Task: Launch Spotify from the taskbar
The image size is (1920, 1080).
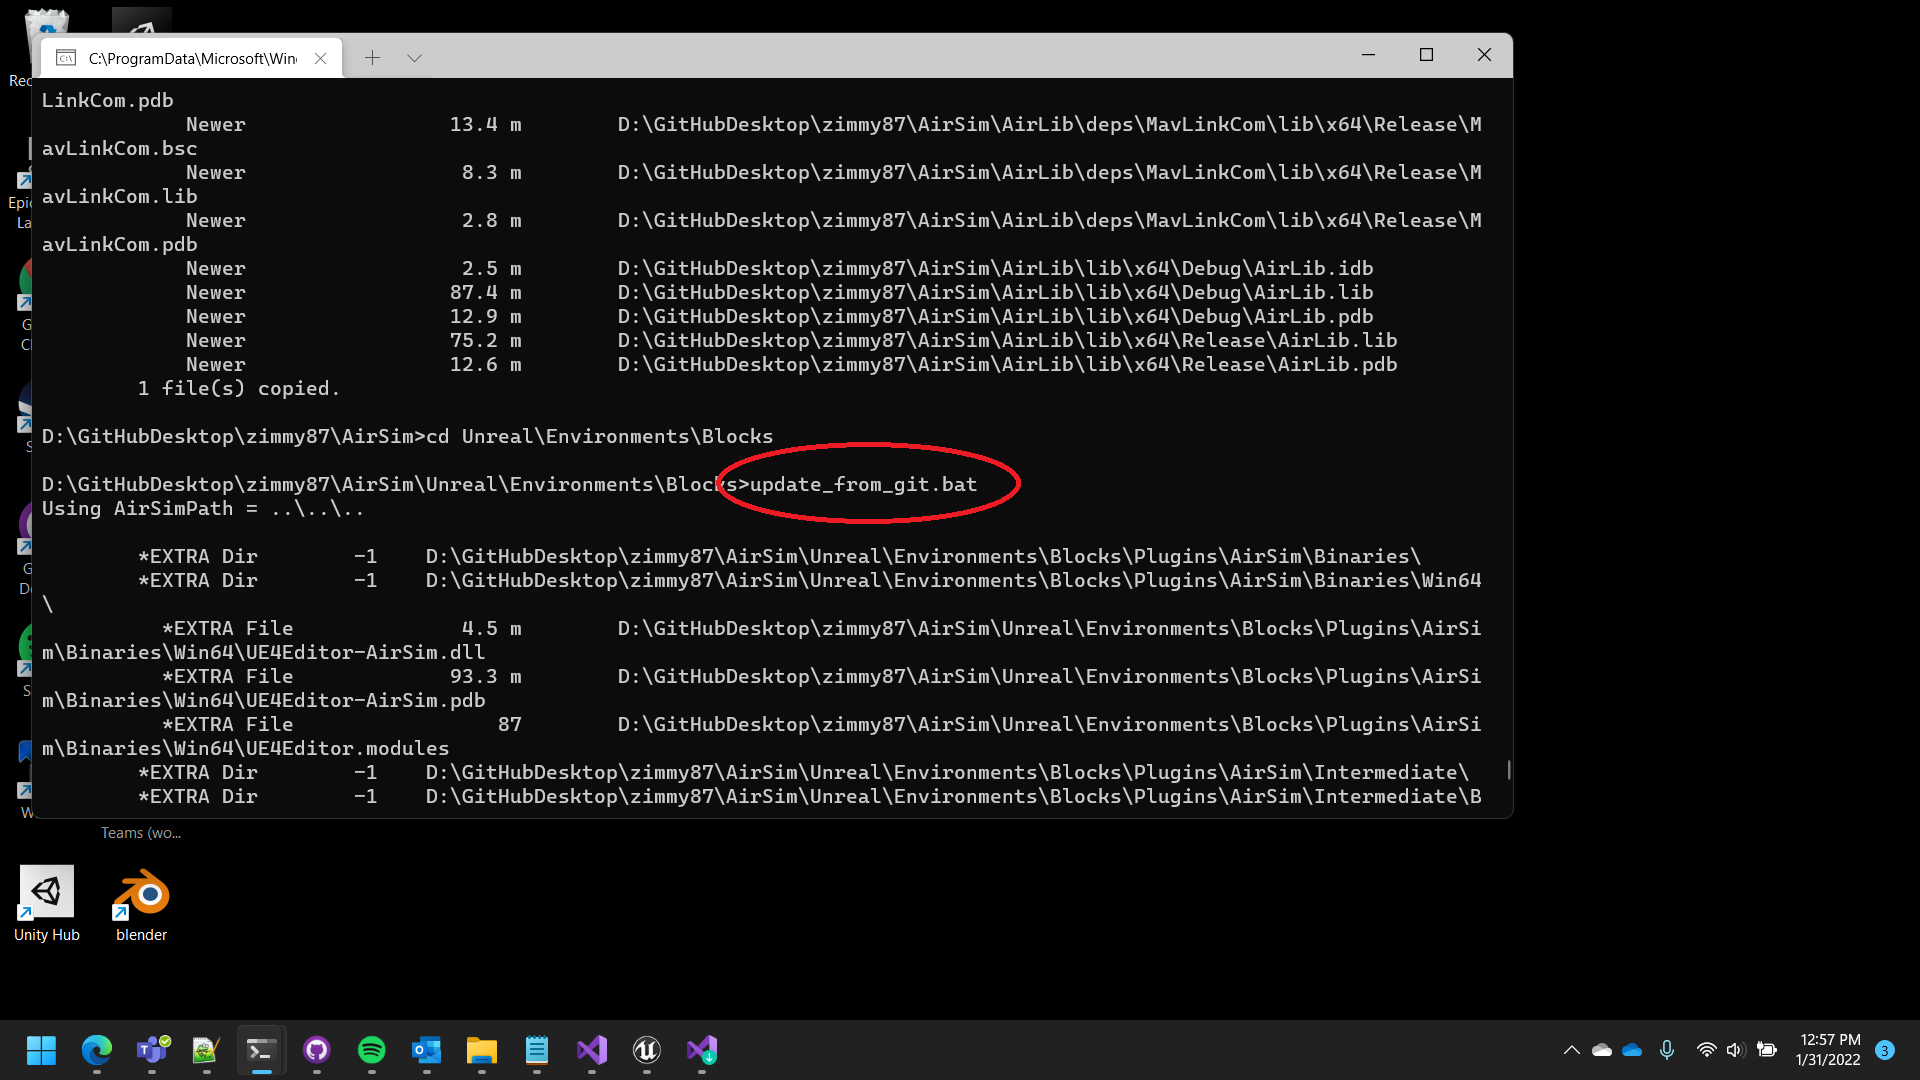Action: pos(373,1051)
